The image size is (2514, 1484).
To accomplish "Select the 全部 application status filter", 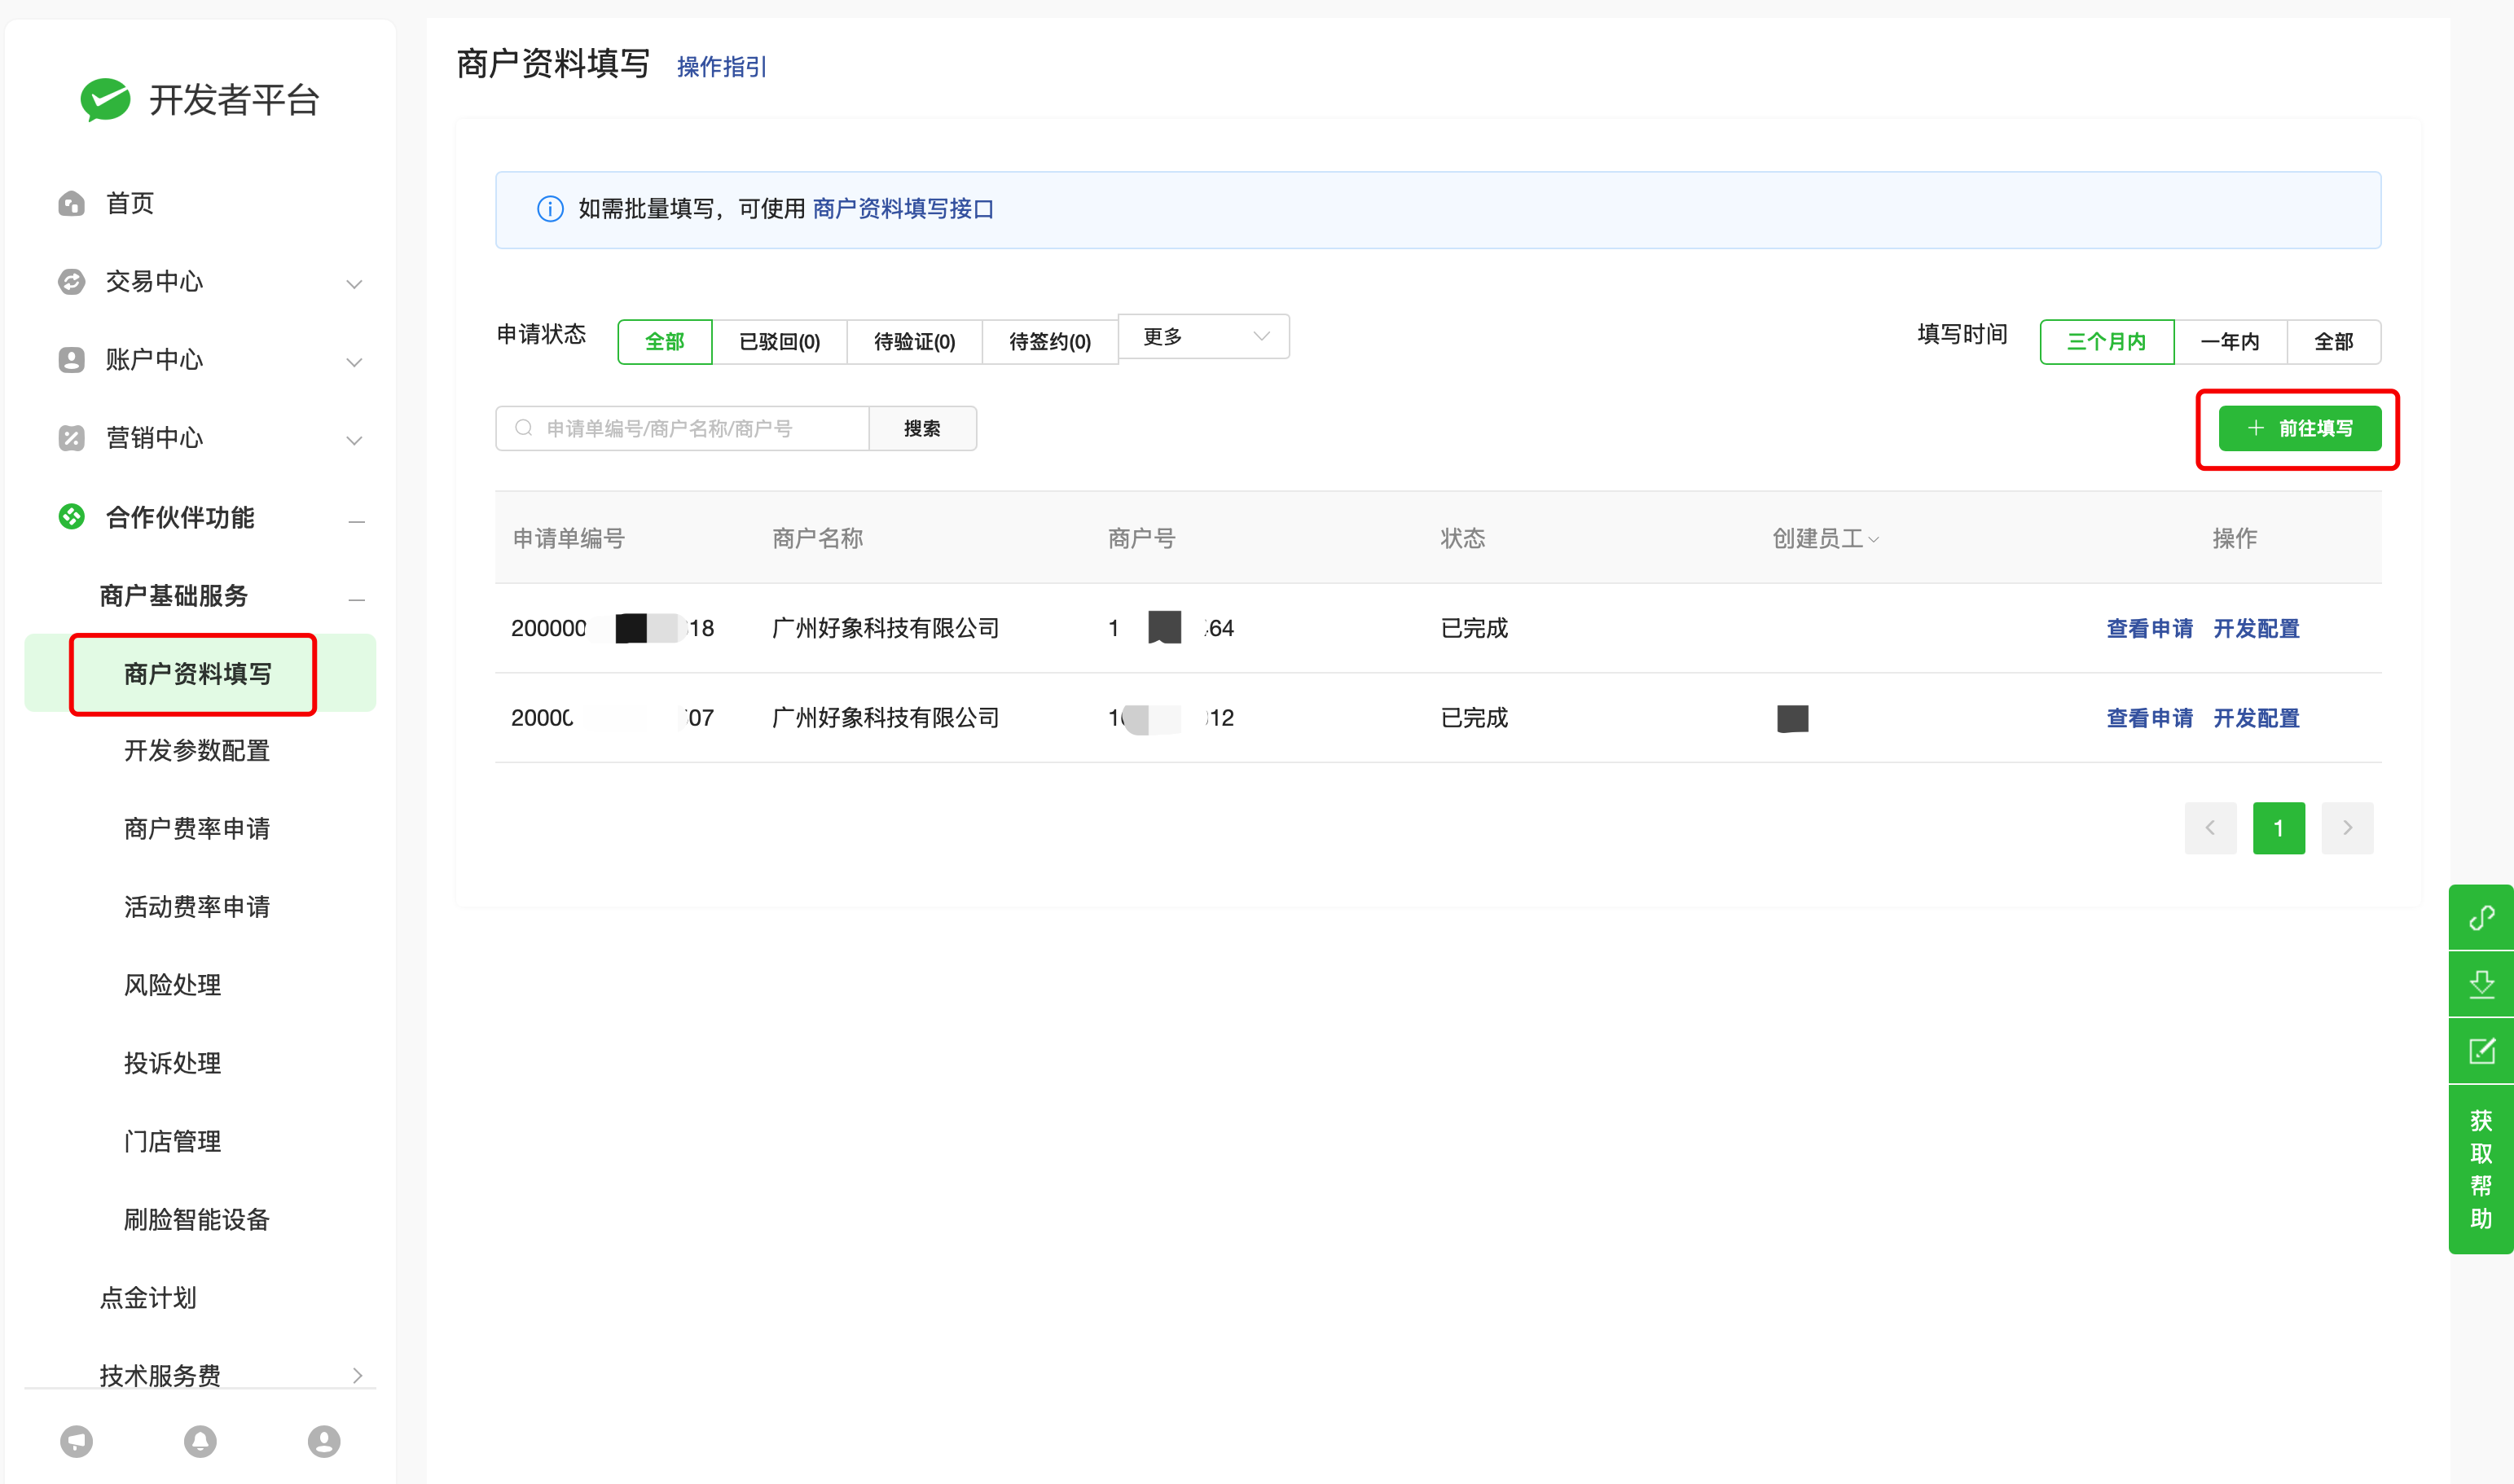I will click(665, 342).
